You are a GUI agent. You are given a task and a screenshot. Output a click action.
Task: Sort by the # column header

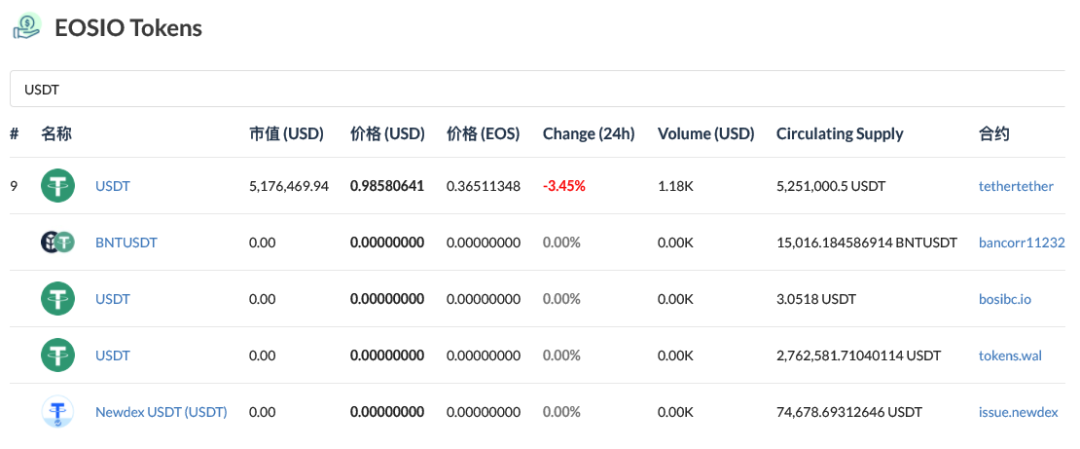(14, 134)
